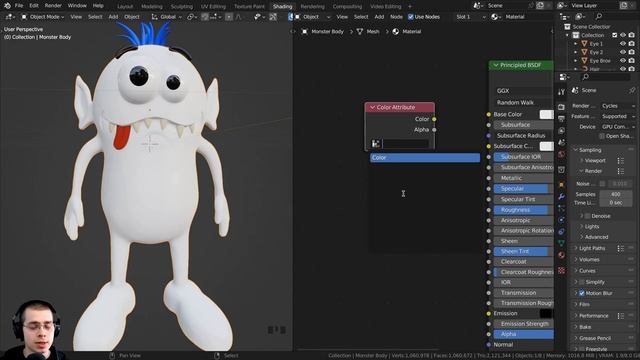
Task: Open viewport Add menu
Action: pos(113,17)
